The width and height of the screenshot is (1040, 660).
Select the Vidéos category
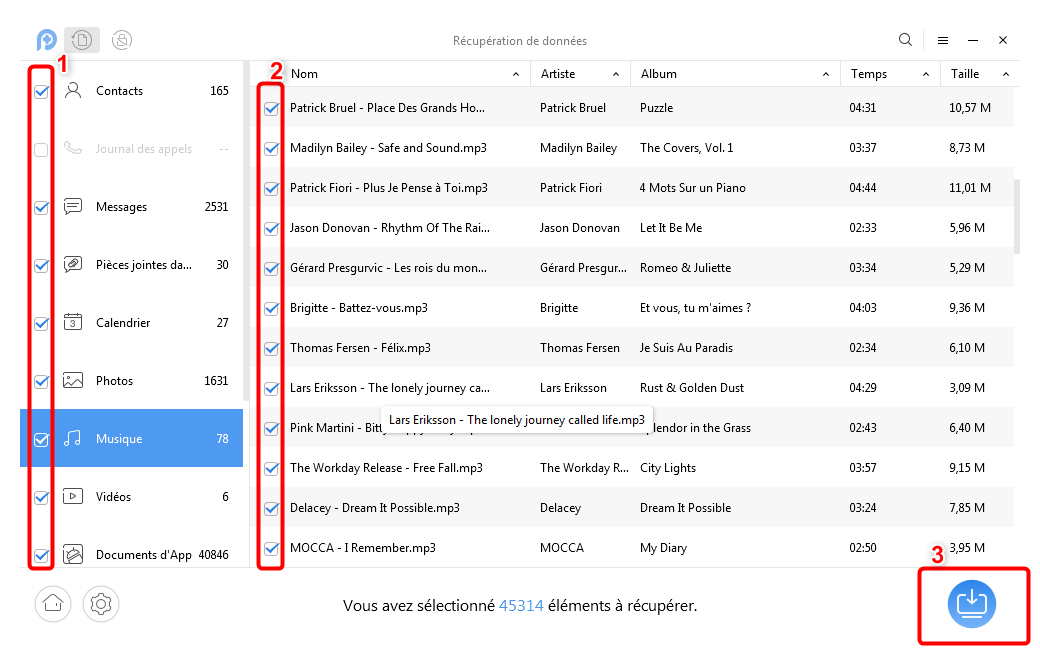(113, 497)
